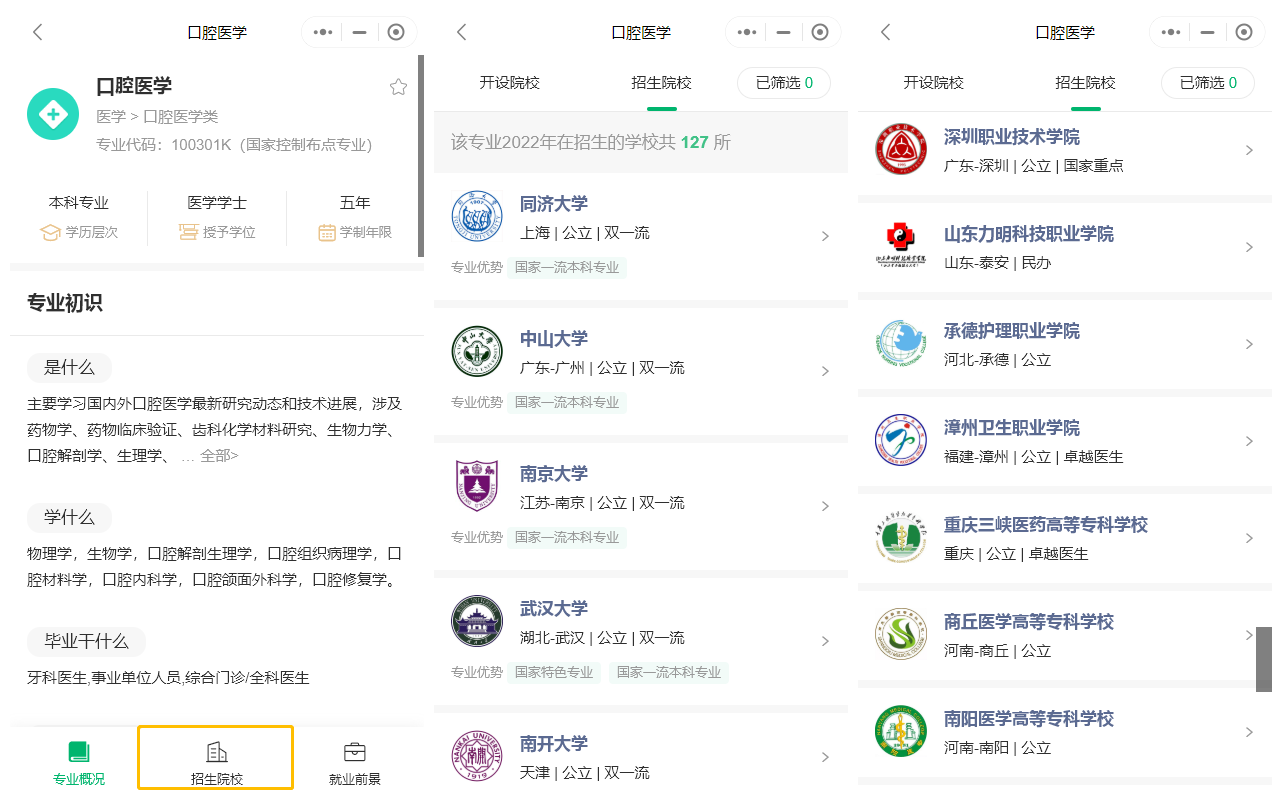
Task: Open middle panel three-dots menu
Action: pos(746,32)
